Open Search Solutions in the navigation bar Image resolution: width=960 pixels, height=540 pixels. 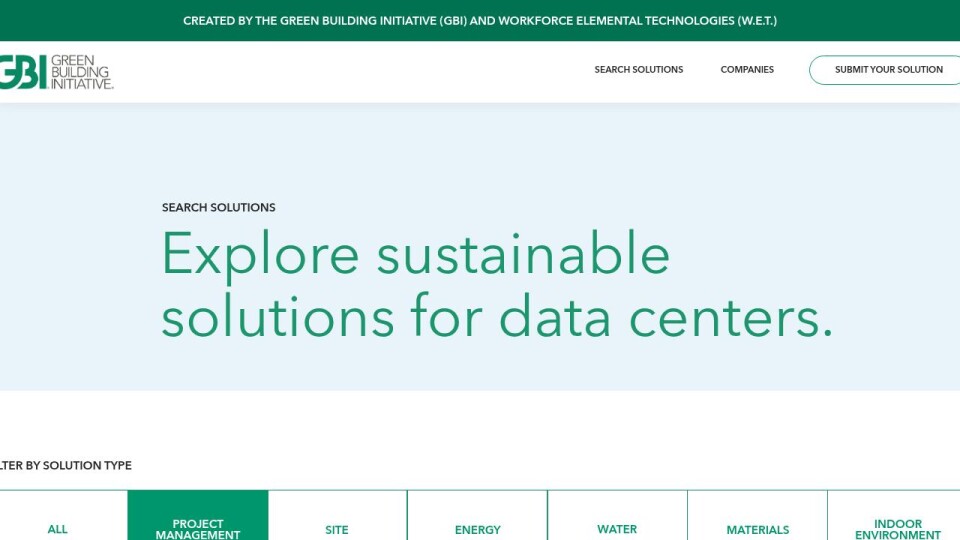click(638, 70)
